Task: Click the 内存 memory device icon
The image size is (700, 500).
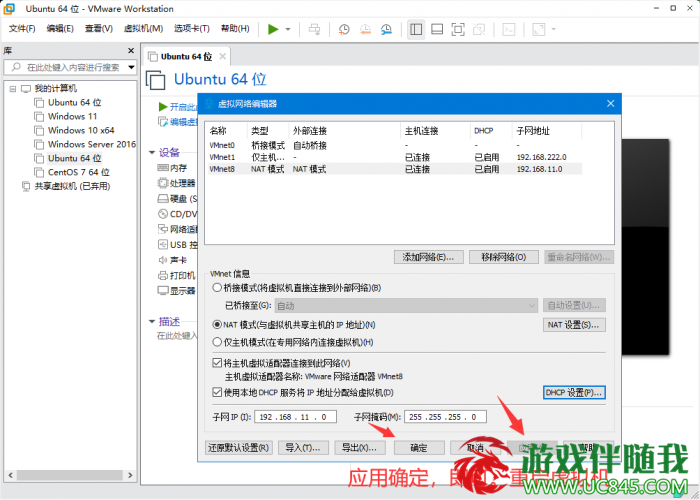Action: point(163,168)
